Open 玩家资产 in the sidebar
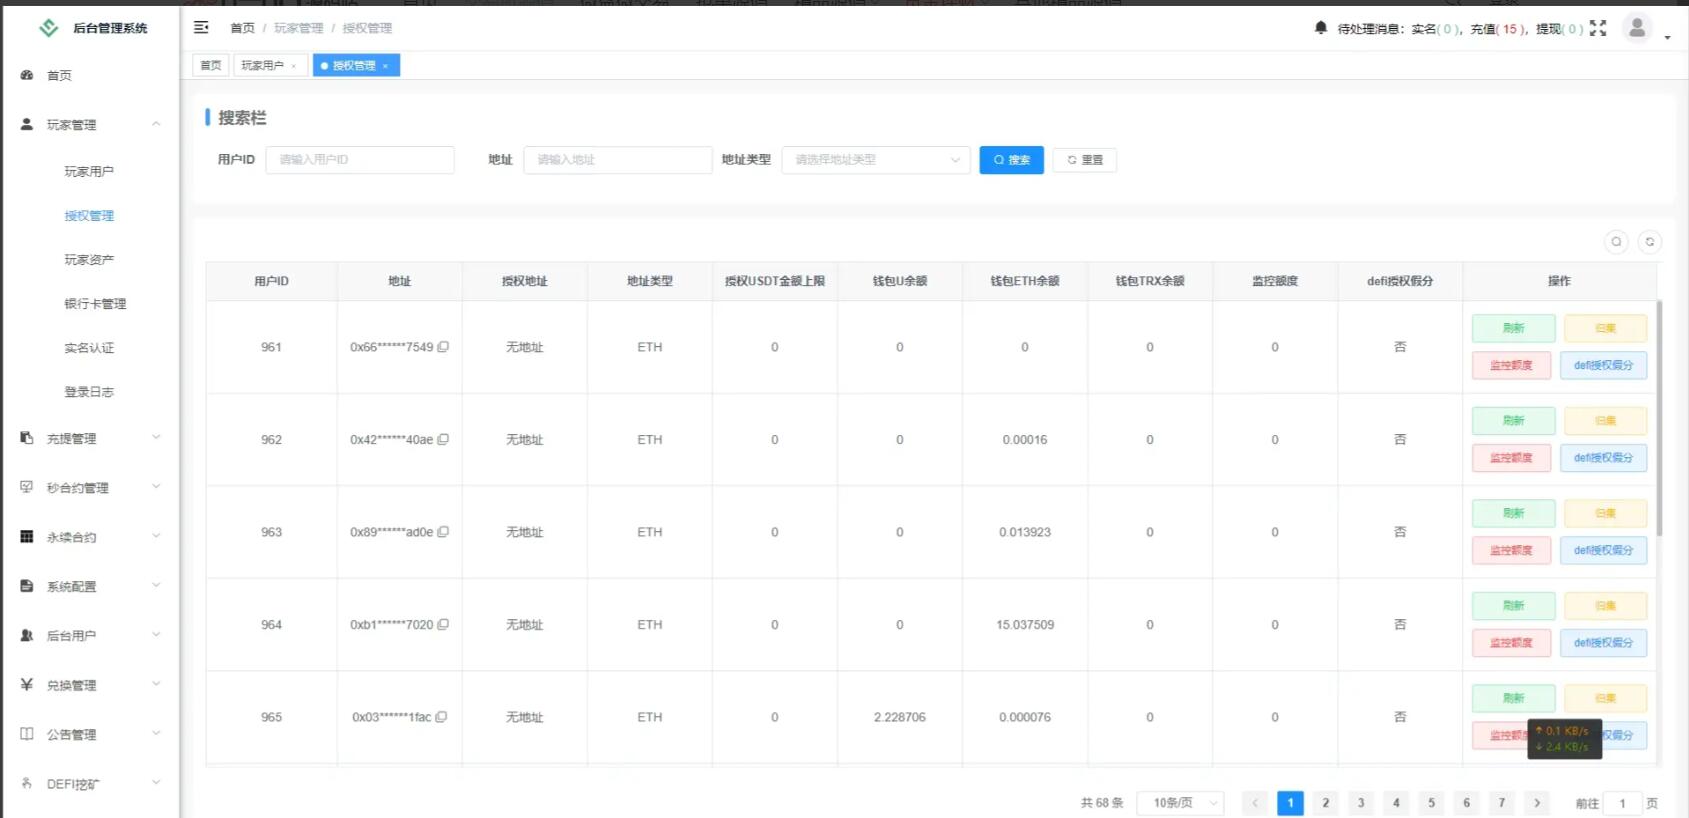The image size is (1689, 818). click(89, 260)
